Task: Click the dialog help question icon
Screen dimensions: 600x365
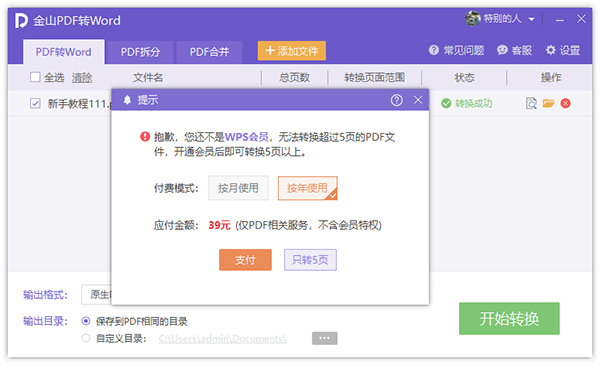Action: 396,100
